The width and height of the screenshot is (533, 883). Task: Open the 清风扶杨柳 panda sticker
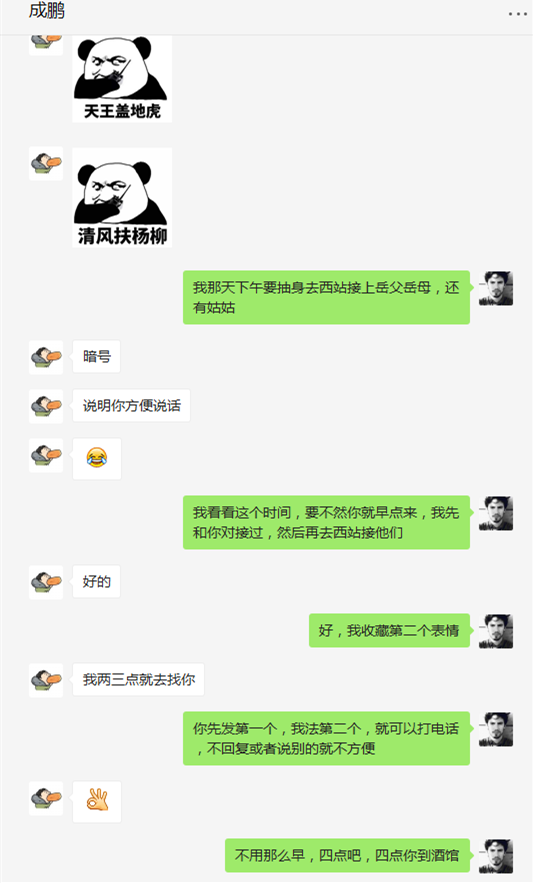[122, 198]
